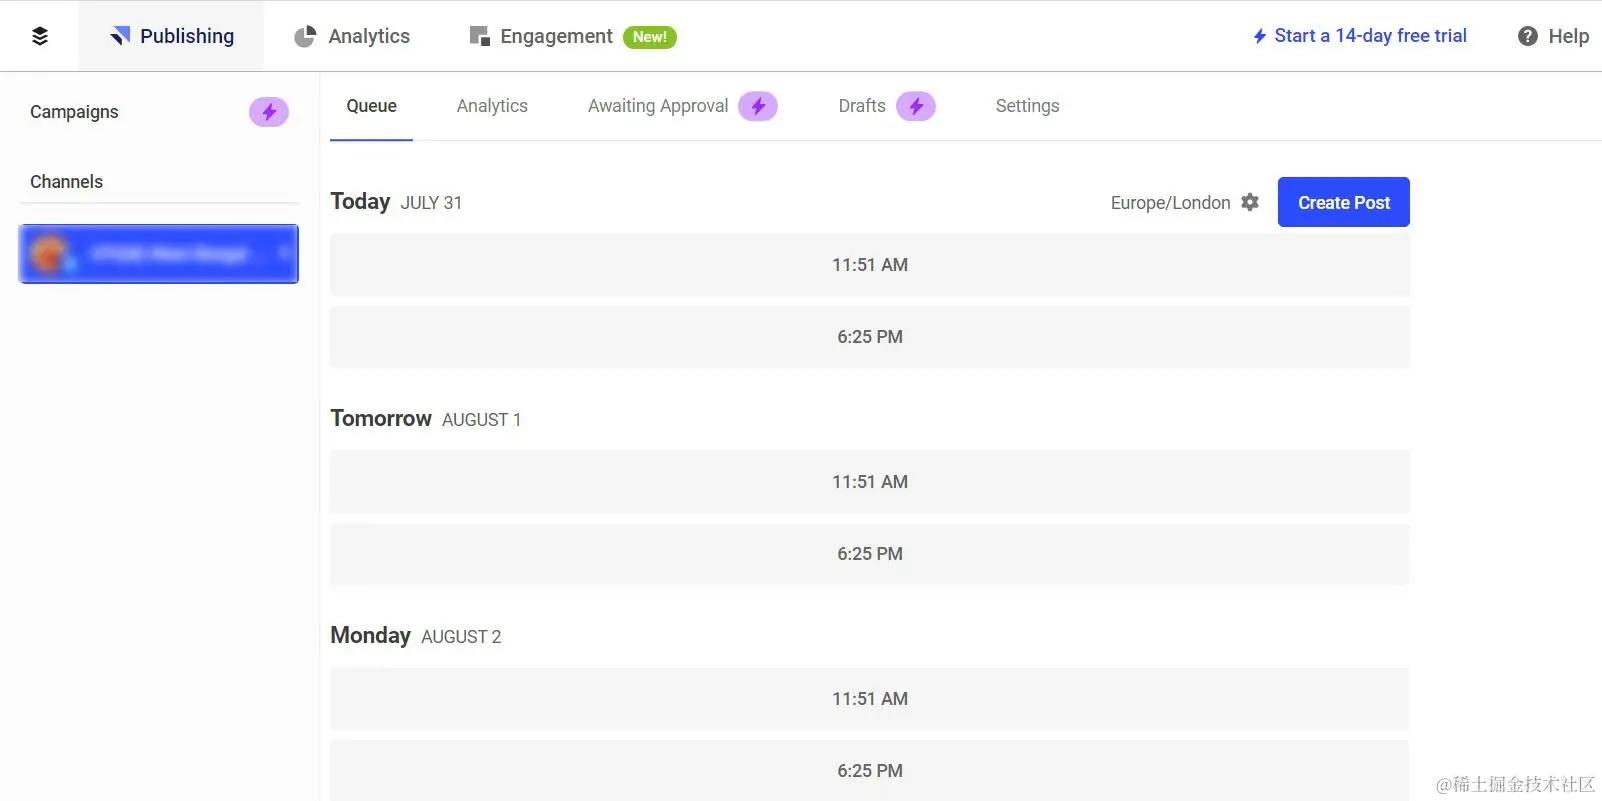Select today's 11:51 AM slot
1602x801 pixels.
[870, 265]
